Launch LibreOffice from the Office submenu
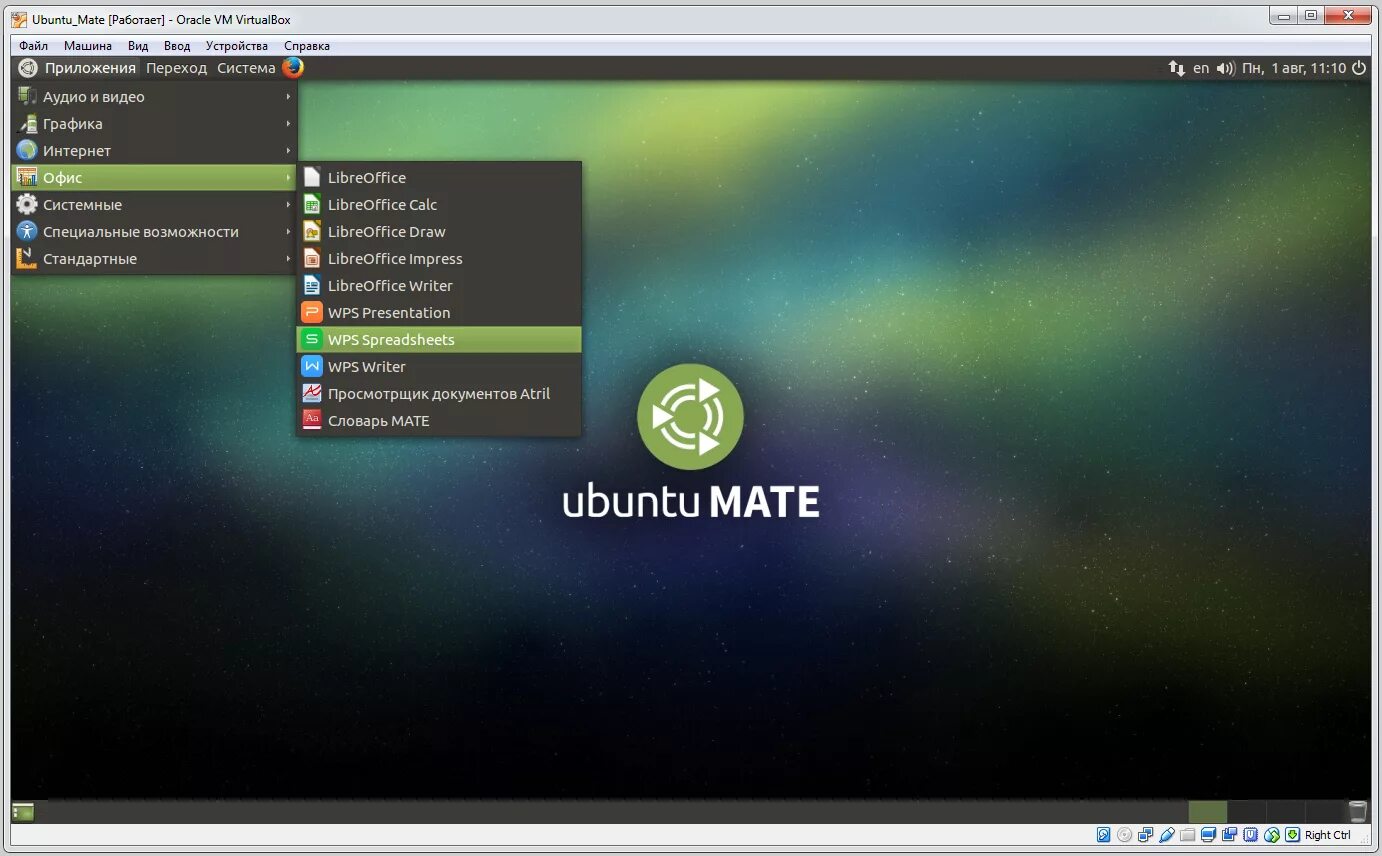 click(439, 178)
